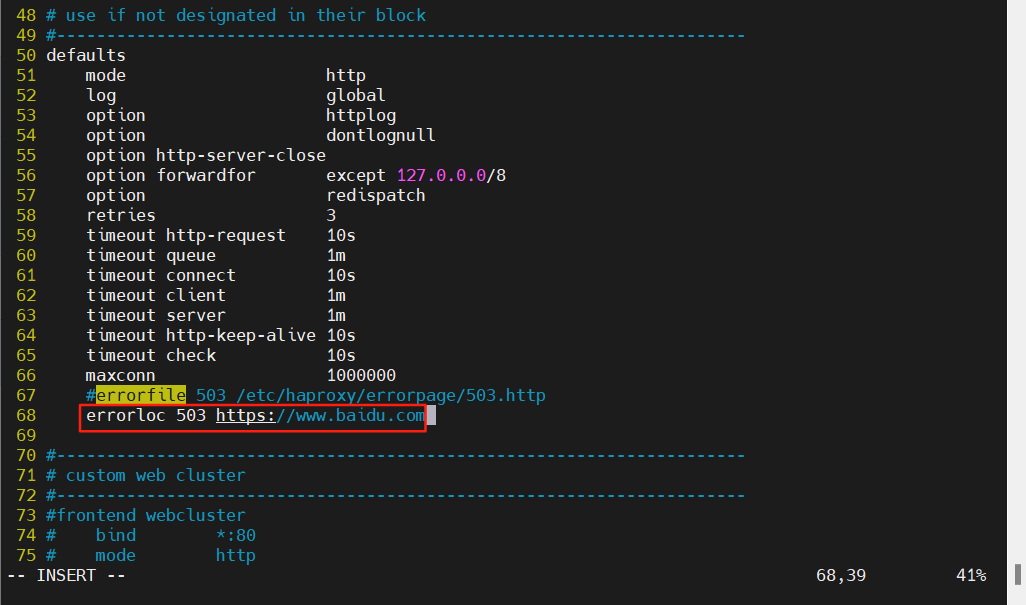Click 'http-server-close' on line 55
The height and width of the screenshot is (605, 1026).
click(x=240, y=156)
